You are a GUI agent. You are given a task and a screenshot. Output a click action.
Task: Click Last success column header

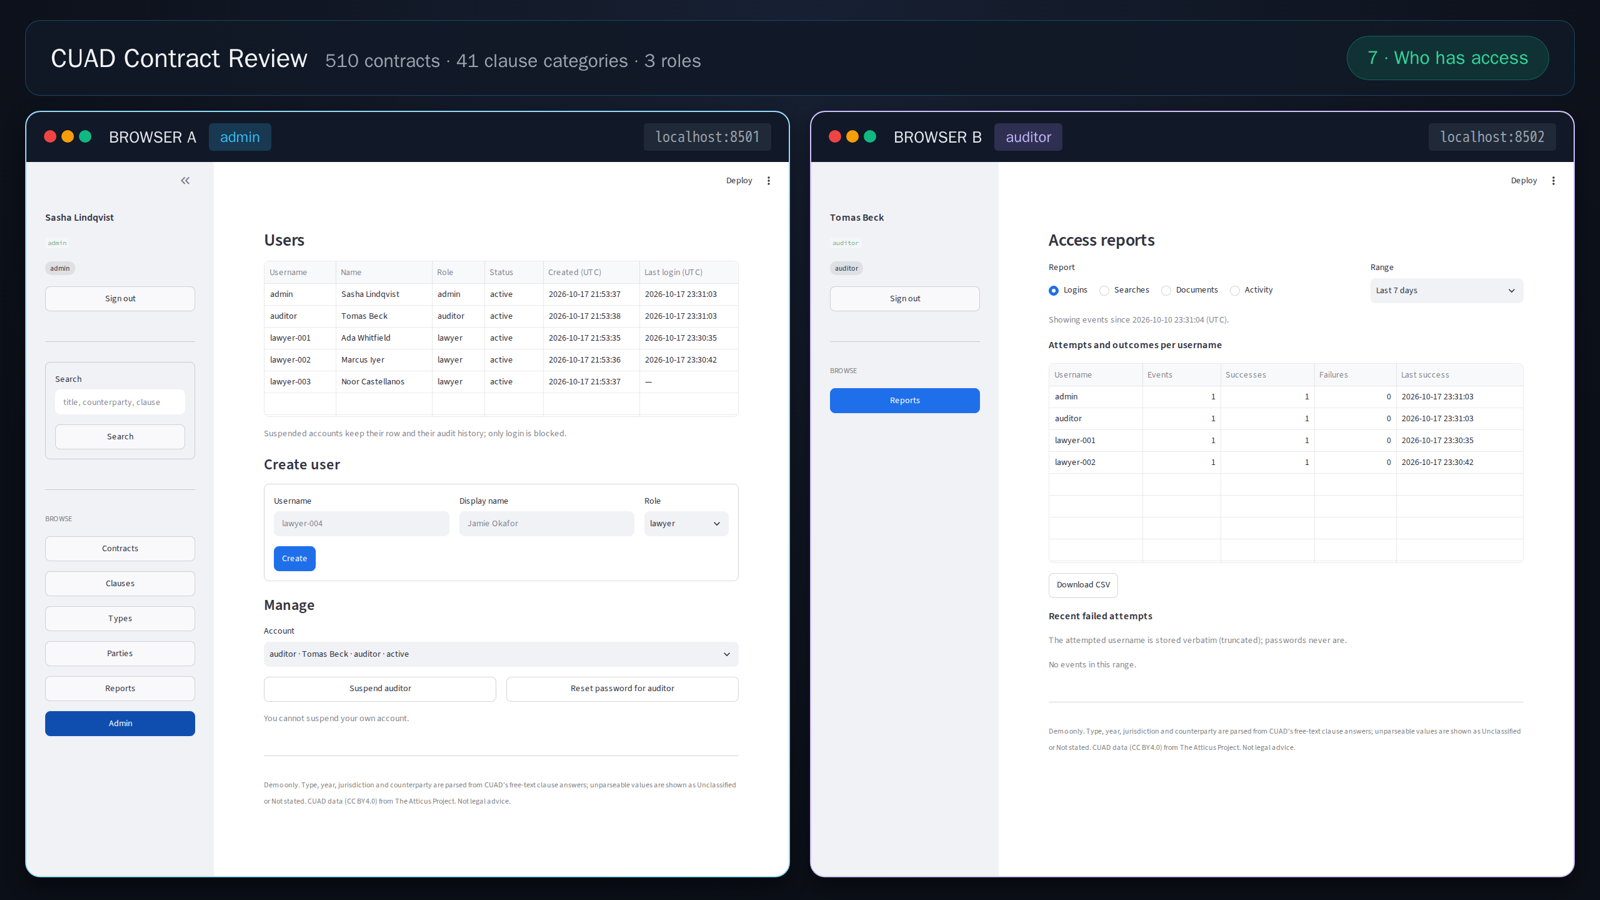click(x=1459, y=375)
